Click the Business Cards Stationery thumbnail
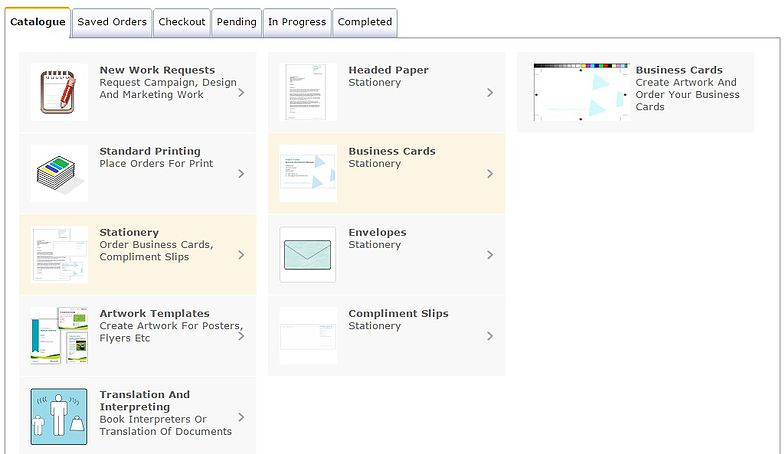The height and width of the screenshot is (454, 784). 308,173
